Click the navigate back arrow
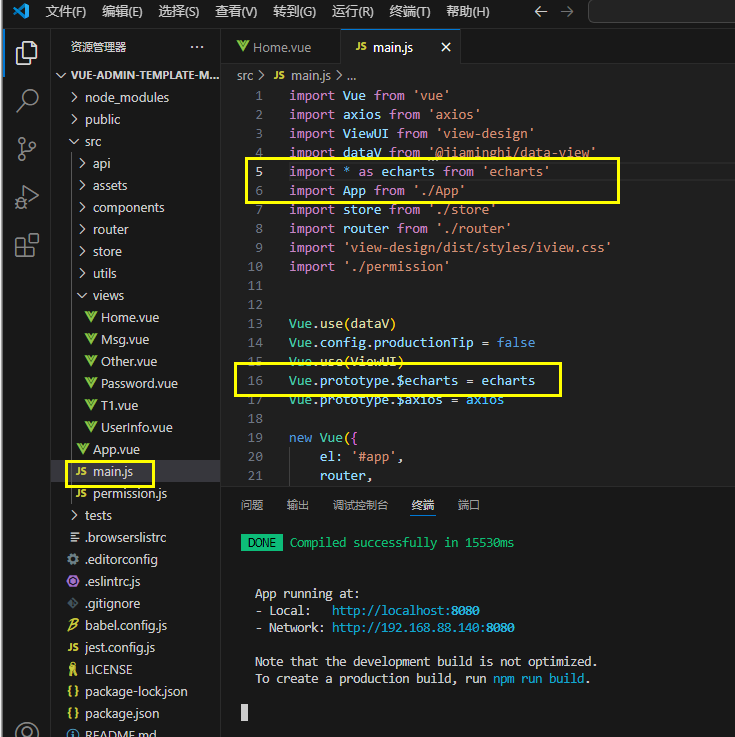The image size is (735, 737). 541,11
